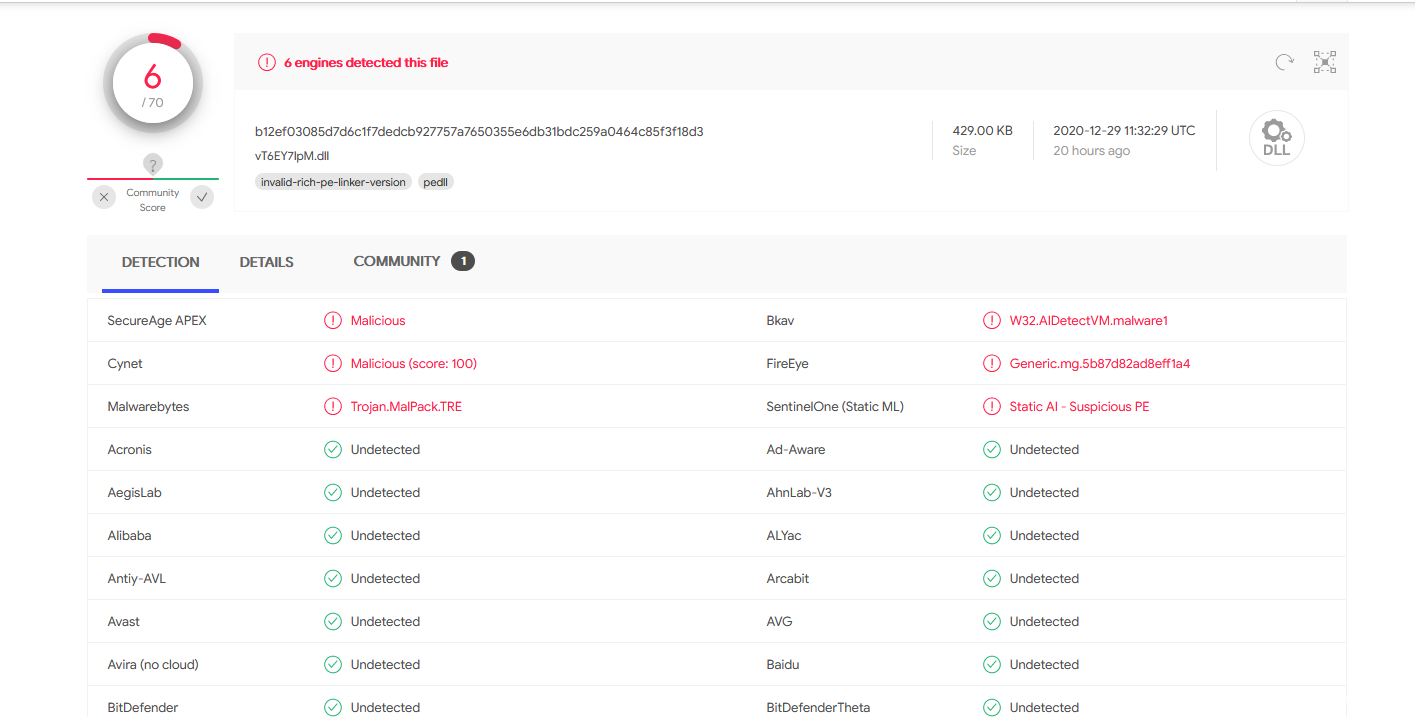This screenshot has height=717, width=1415.
Task: Vote the file as malicious with X button
Action: click(104, 197)
